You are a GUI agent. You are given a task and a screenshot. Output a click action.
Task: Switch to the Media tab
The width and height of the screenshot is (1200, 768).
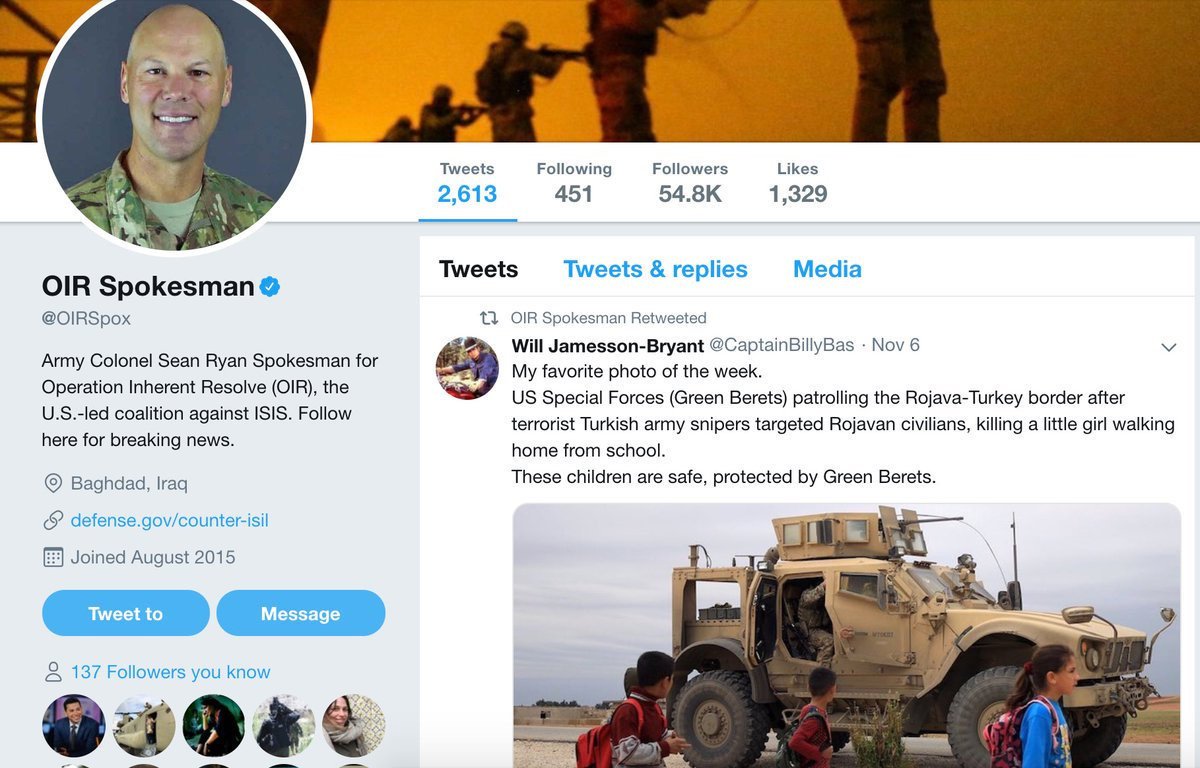tap(827, 269)
